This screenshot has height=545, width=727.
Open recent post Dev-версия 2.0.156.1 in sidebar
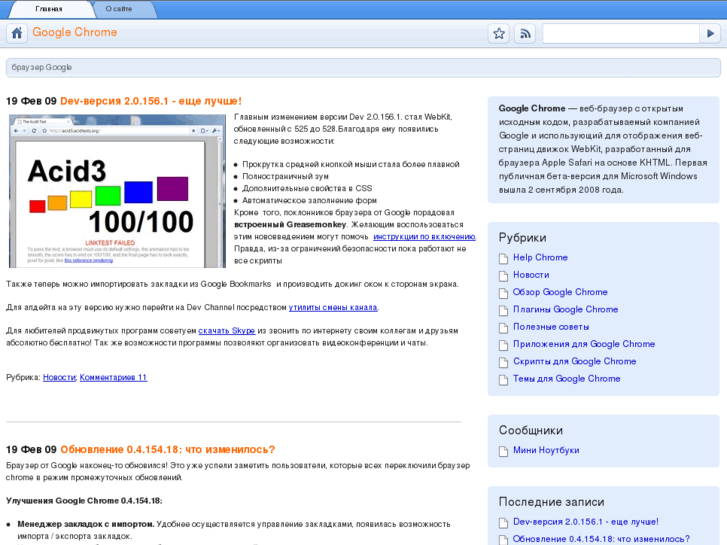pos(586,522)
